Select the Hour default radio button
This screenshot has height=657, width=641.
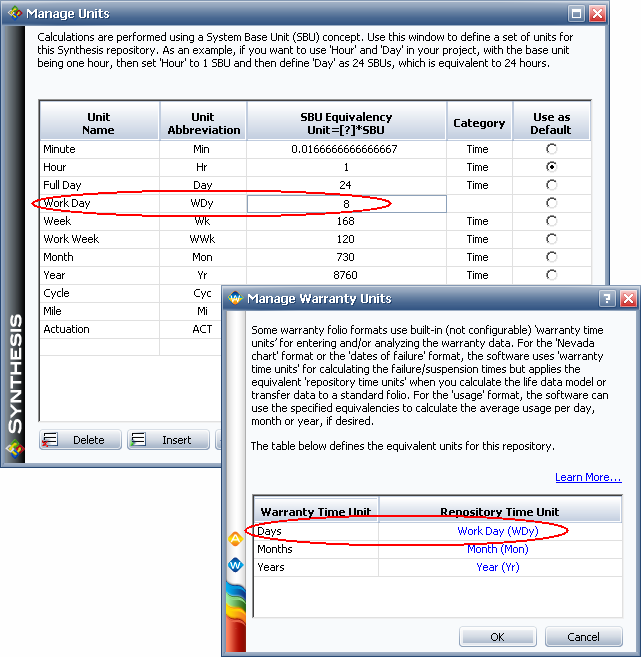pos(550,167)
